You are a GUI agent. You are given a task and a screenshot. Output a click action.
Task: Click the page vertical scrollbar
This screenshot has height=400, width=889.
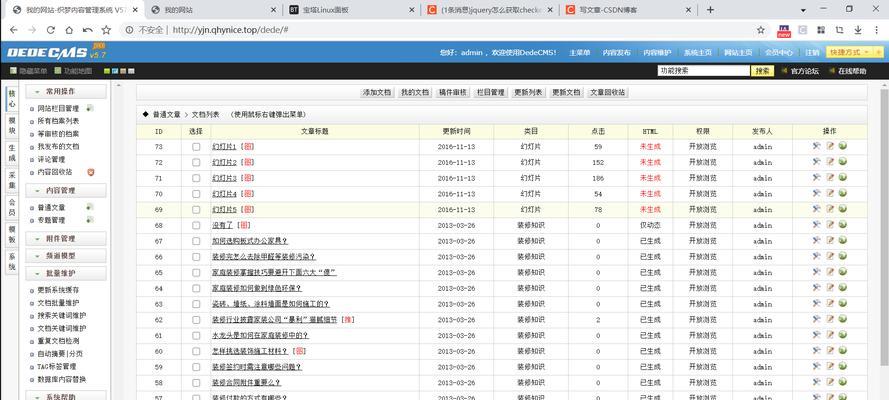pyautogui.click(x=884, y=227)
